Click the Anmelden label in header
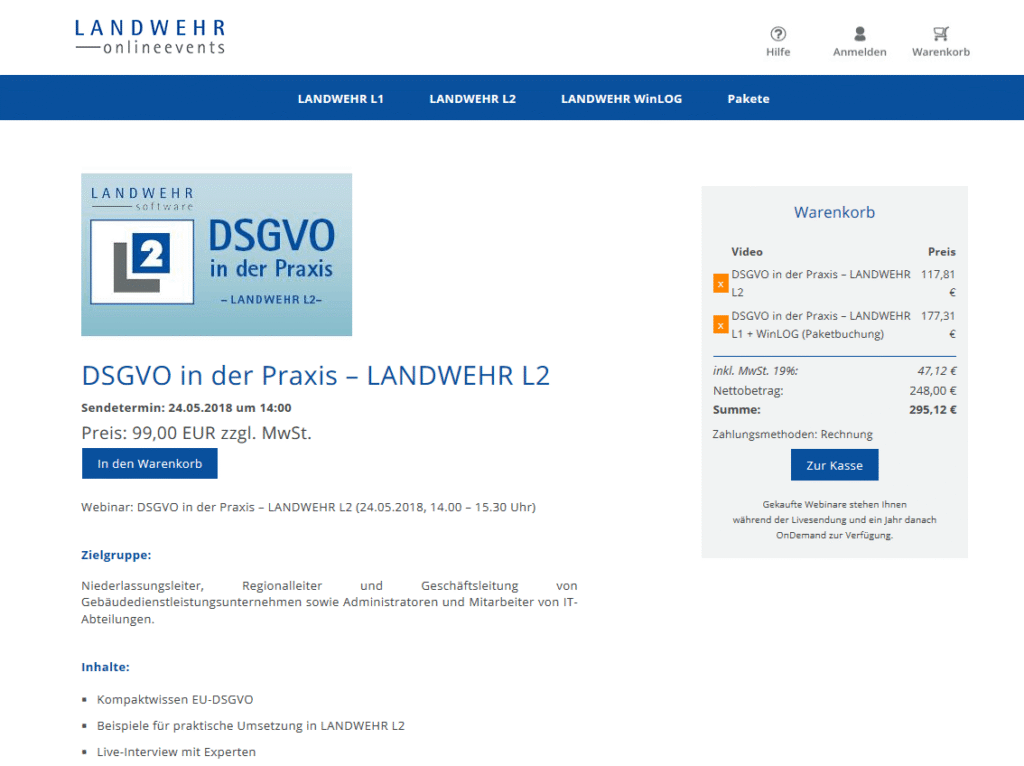 [859, 52]
